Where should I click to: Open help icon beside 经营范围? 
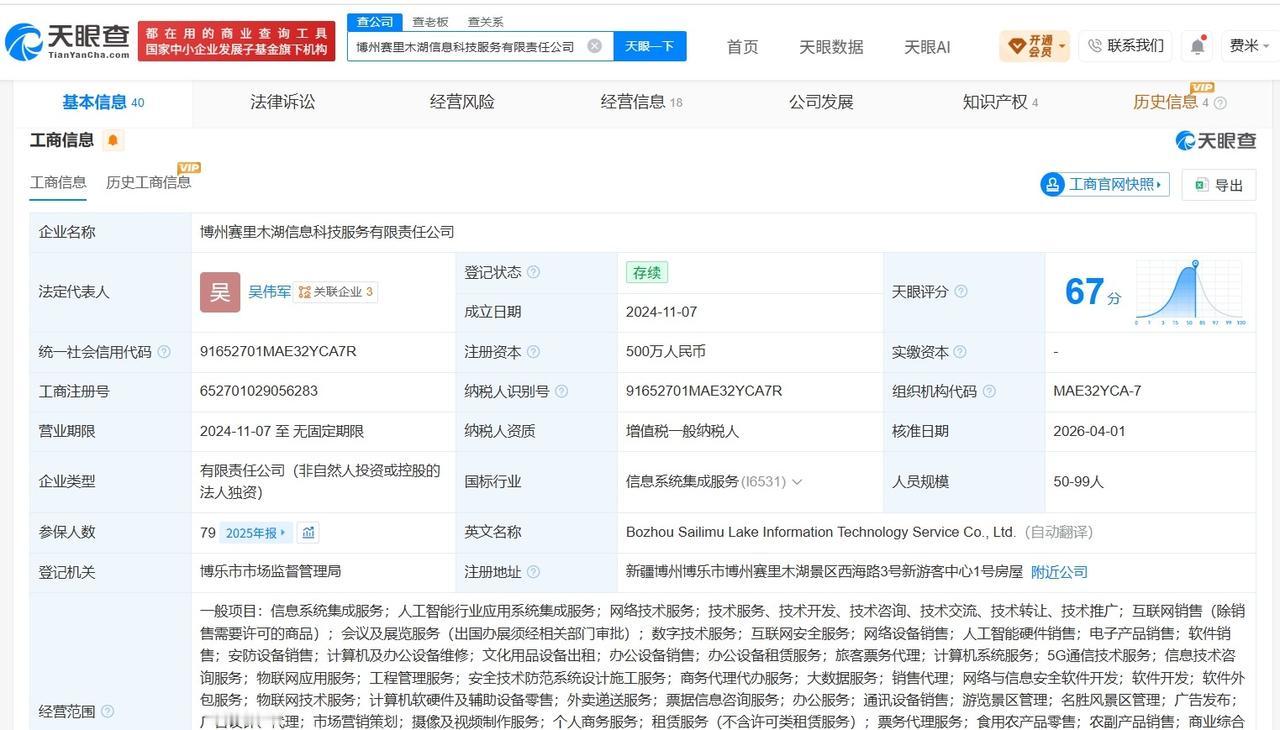click(x=107, y=712)
